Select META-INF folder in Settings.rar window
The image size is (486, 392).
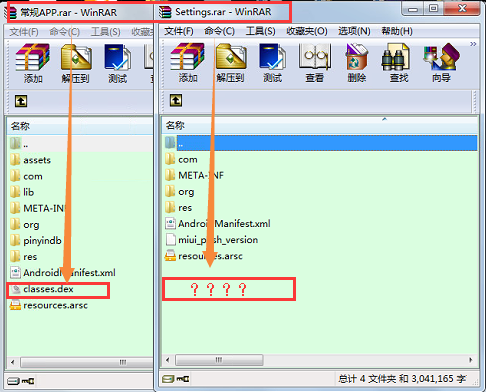pos(194,175)
